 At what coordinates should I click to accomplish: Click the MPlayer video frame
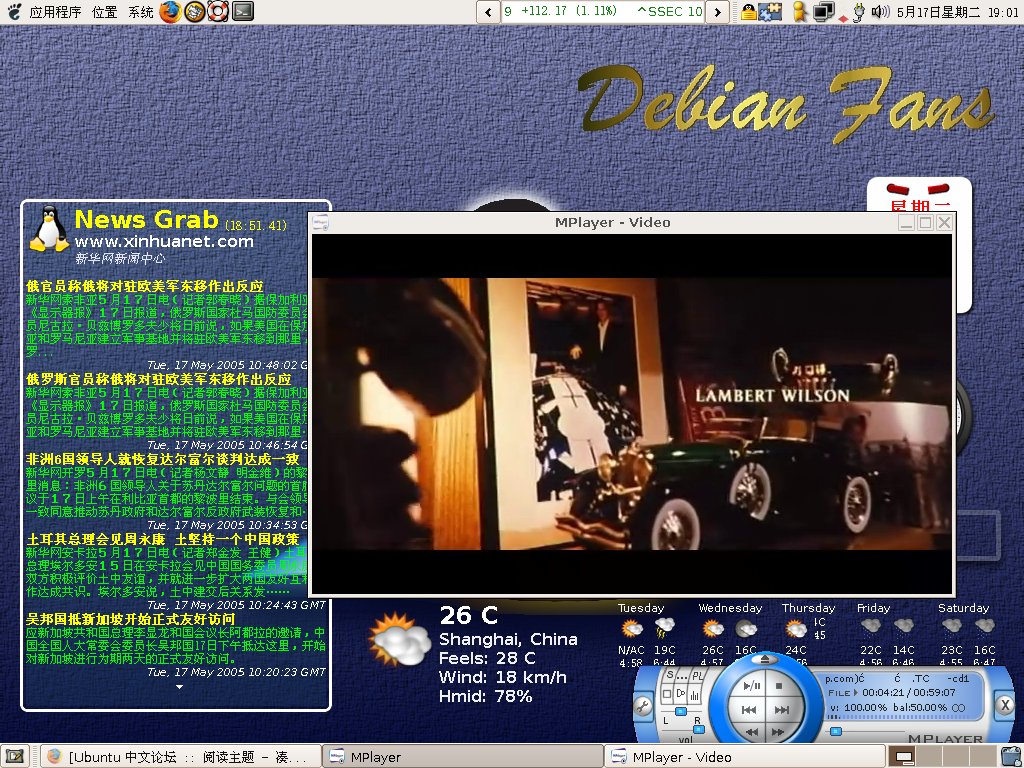point(632,414)
